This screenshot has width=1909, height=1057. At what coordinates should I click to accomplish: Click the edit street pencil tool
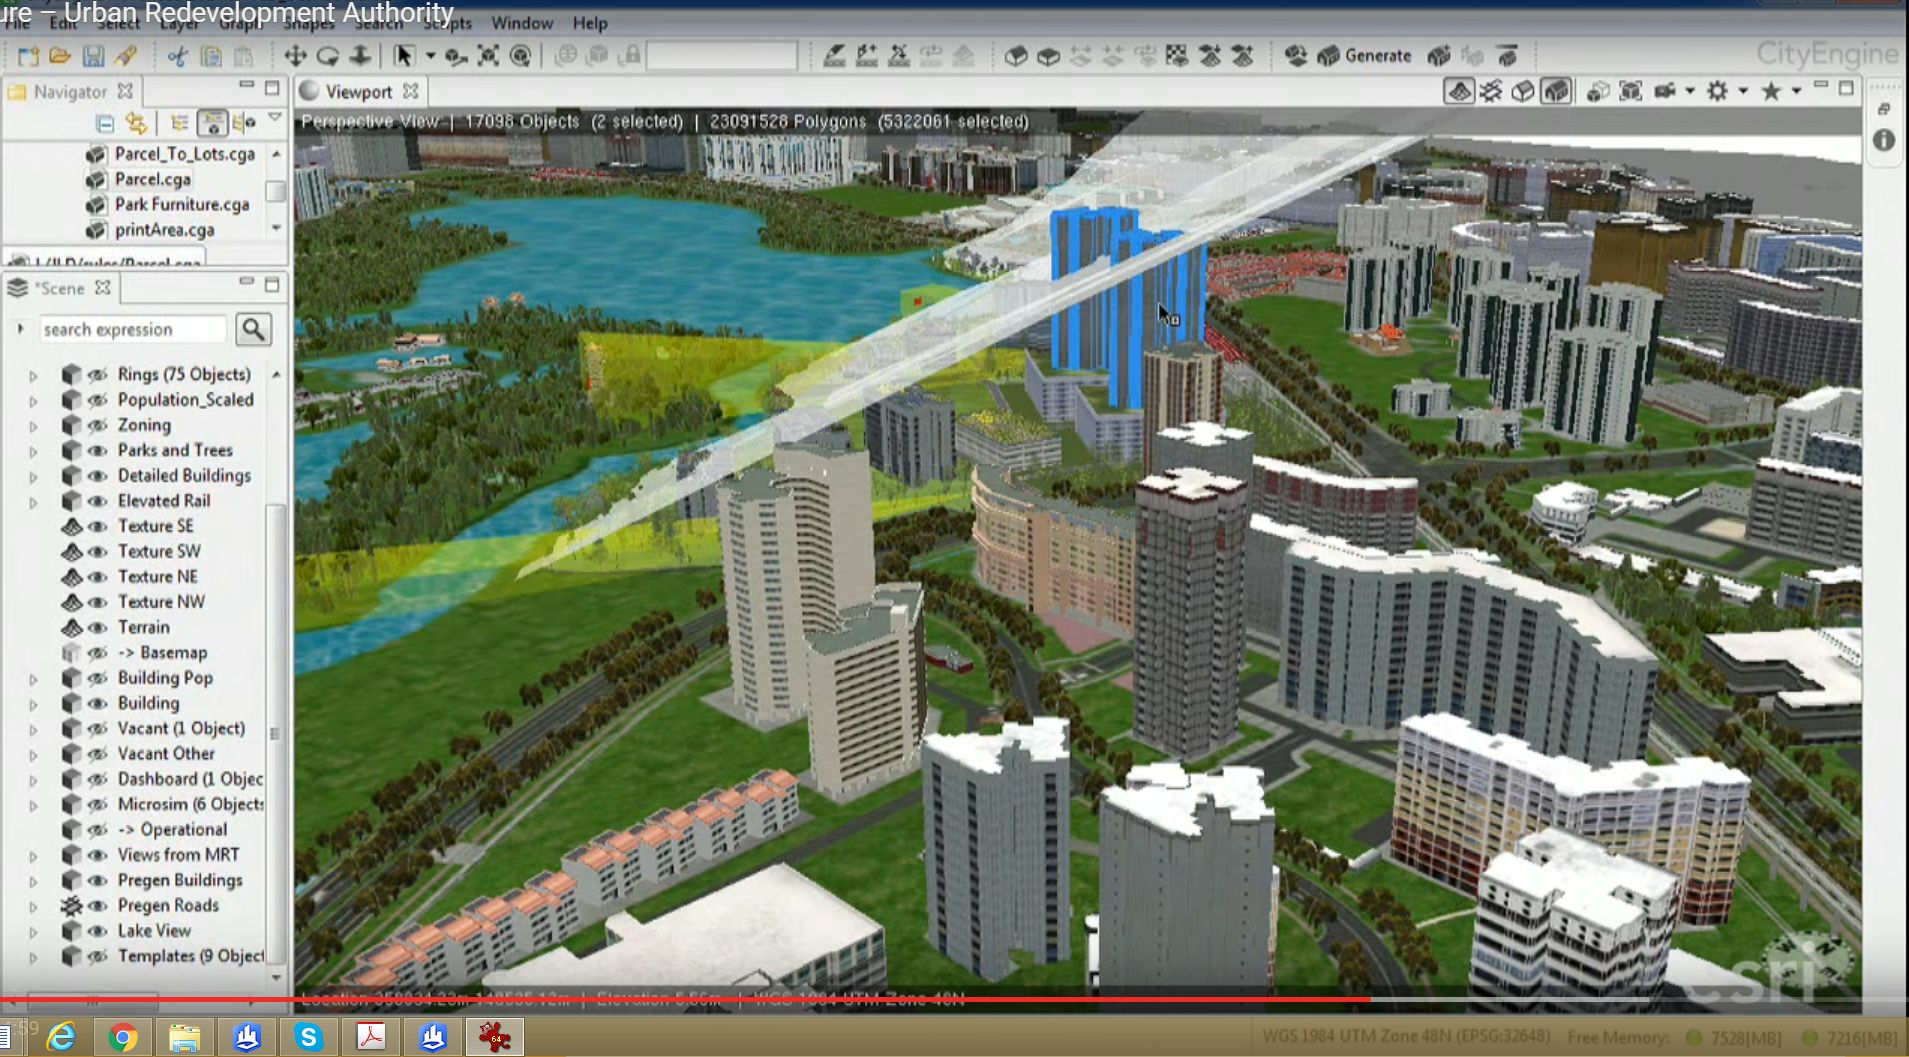point(834,56)
